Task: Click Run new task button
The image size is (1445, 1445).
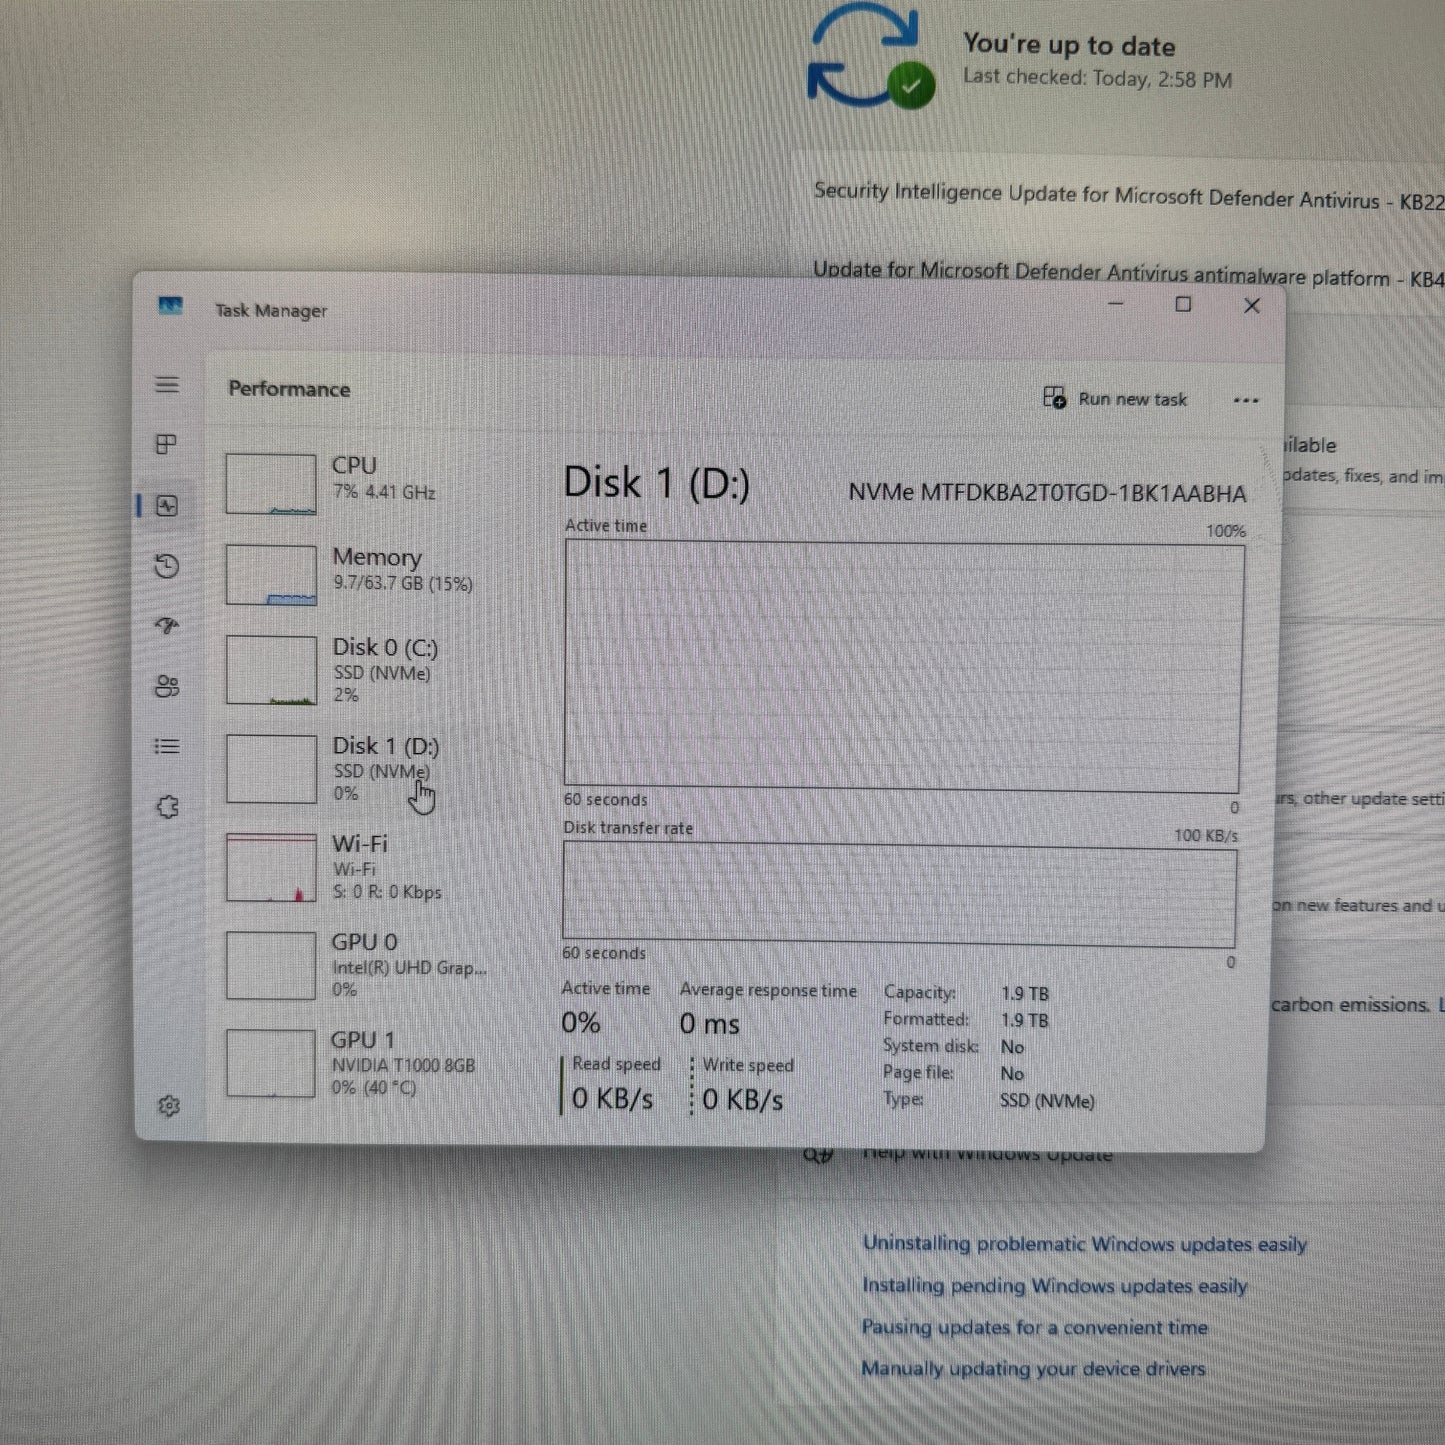Action: click(x=1115, y=398)
